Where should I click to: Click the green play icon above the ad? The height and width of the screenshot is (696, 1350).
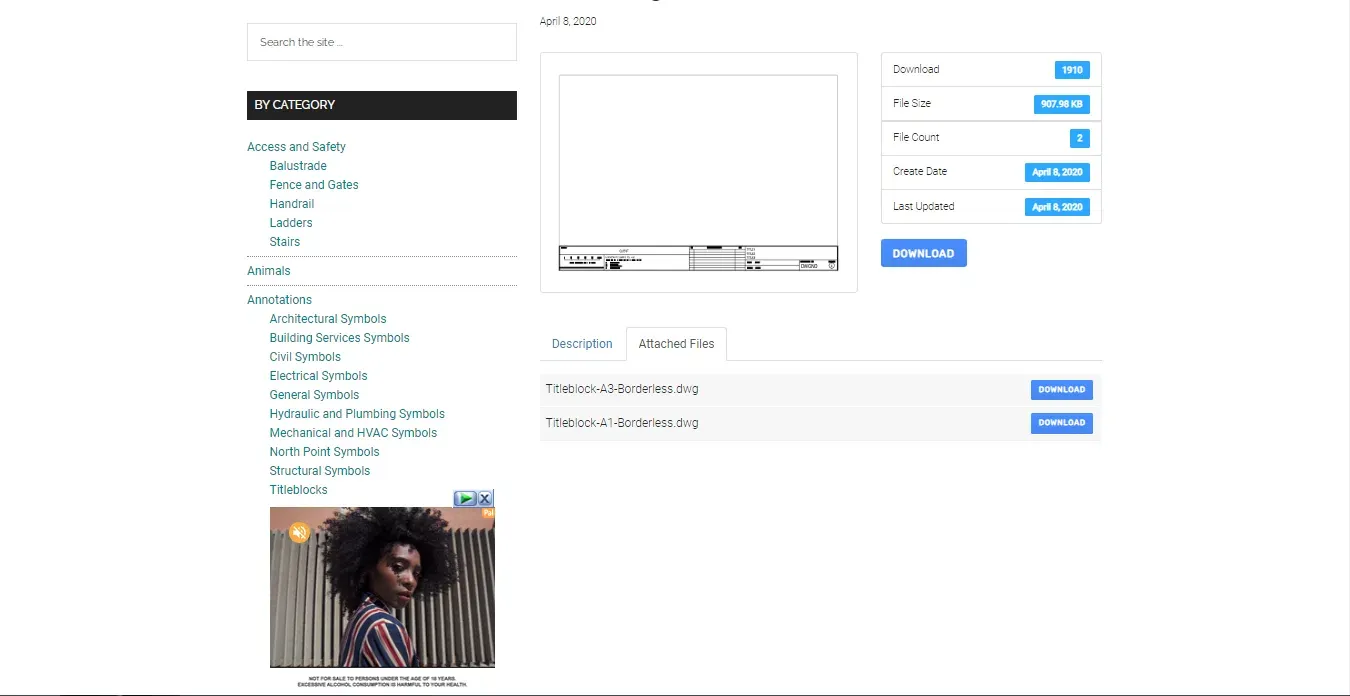pos(465,497)
